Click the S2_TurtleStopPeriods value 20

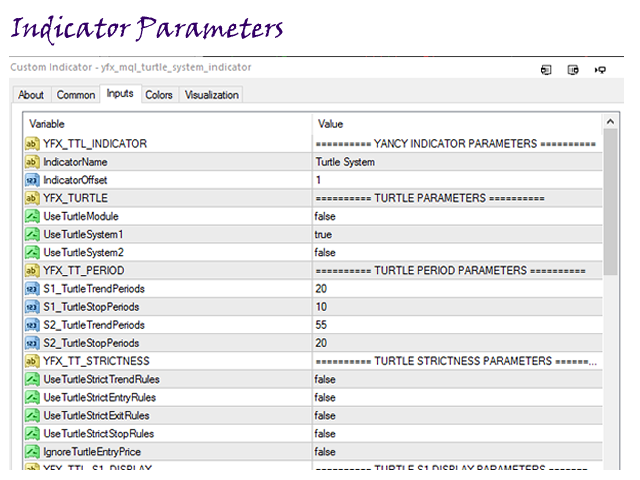(x=321, y=343)
